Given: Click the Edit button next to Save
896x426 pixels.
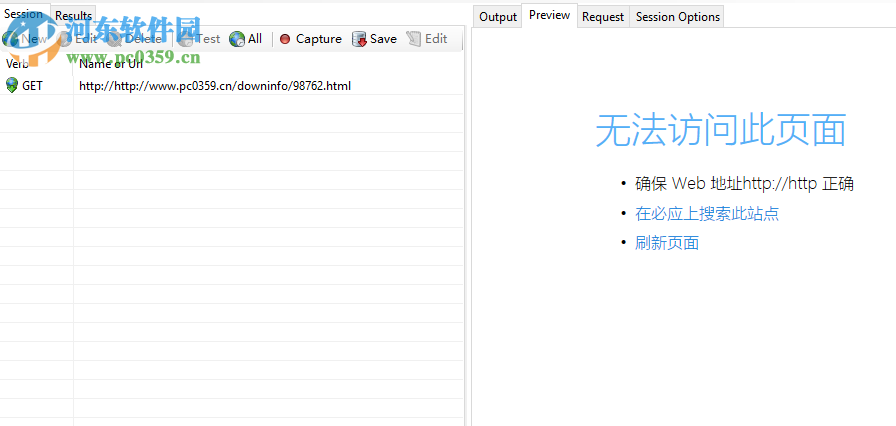Looking at the screenshot, I should 427,39.
